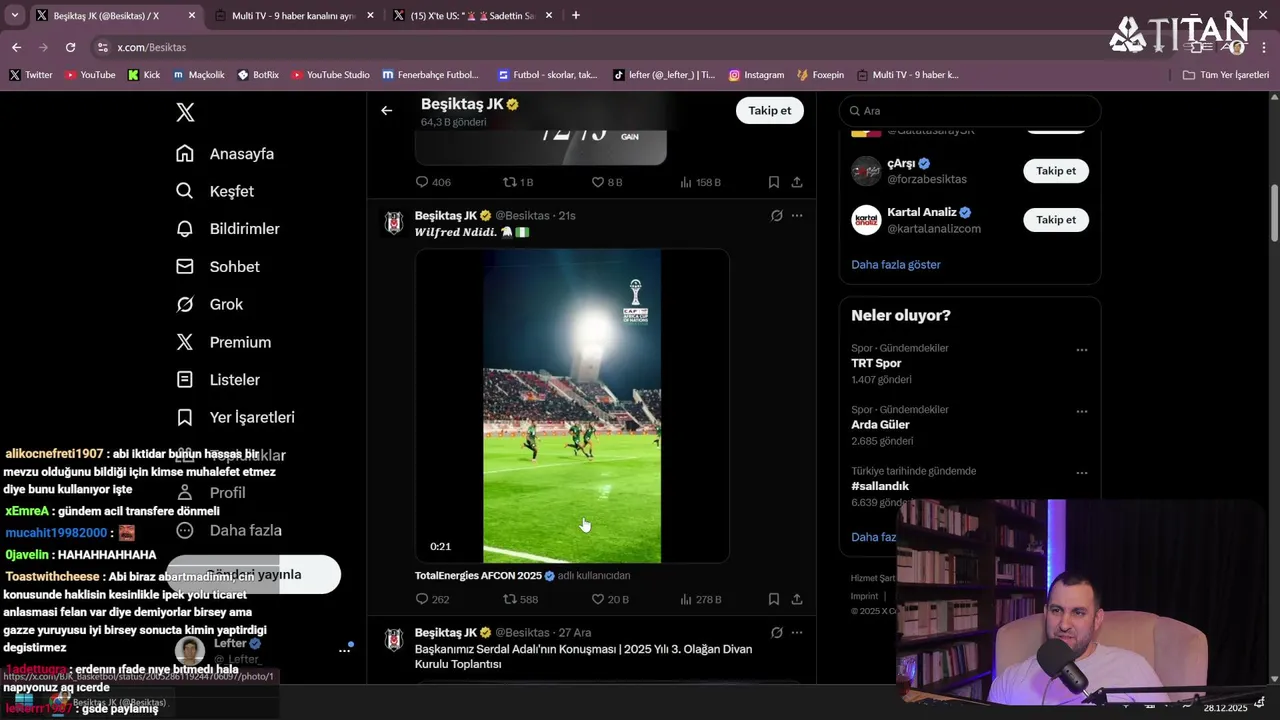Open Grok action on Serdal Adalı post

[x=776, y=632]
